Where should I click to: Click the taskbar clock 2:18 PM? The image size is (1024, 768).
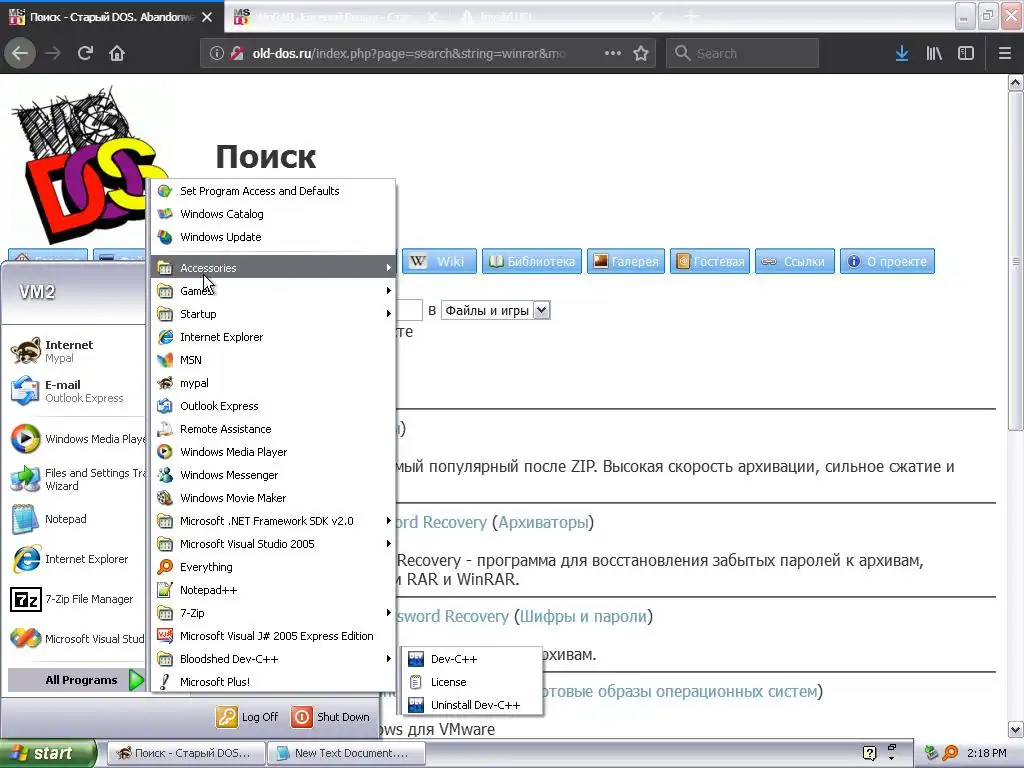coord(986,753)
